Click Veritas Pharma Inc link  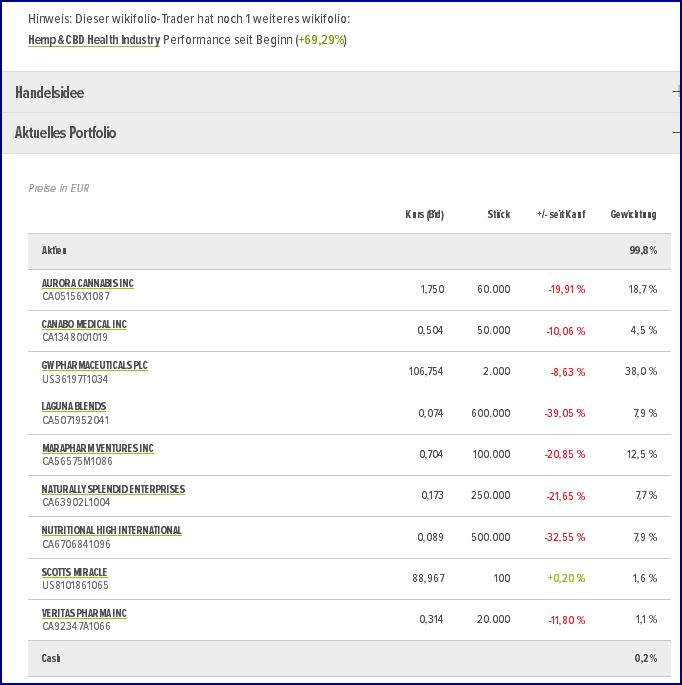point(84,613)
